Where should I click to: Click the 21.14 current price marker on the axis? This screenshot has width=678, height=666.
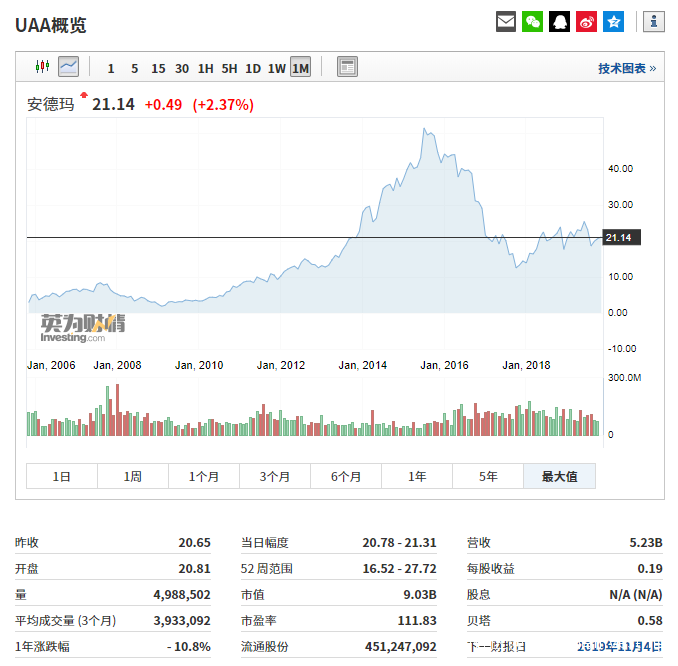pyautogui.click(x=621, y=237)
